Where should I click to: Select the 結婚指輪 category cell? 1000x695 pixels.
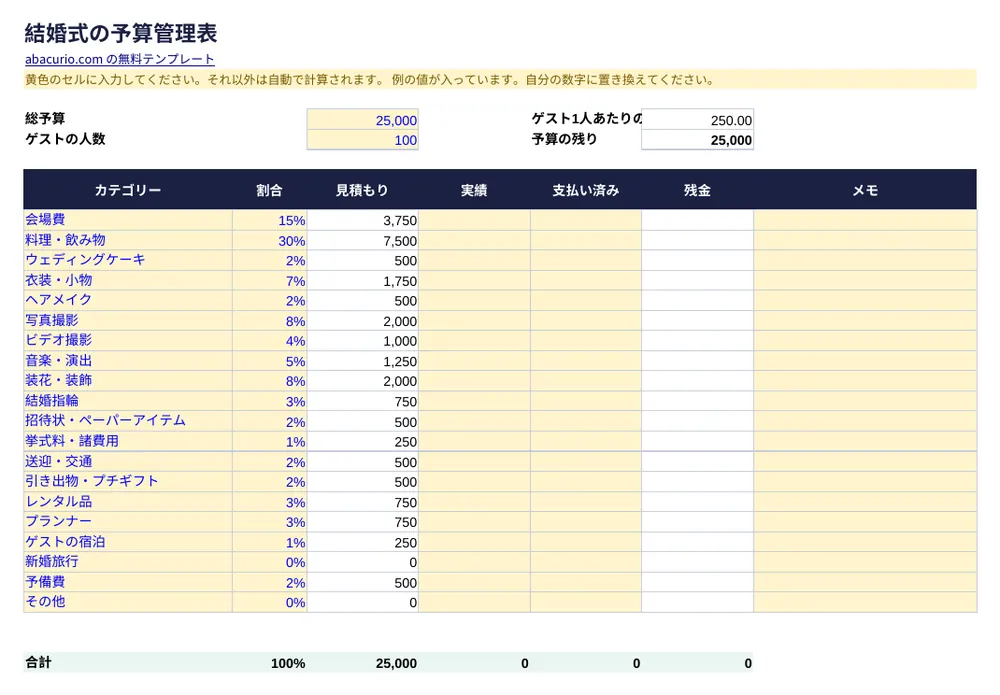point(128,401)
